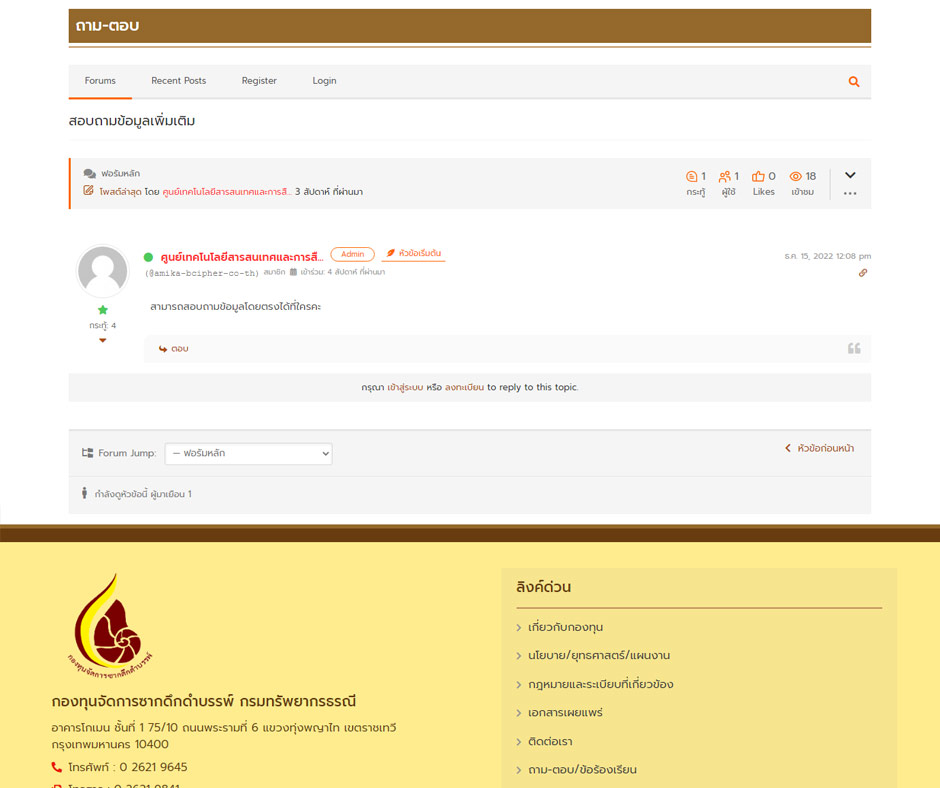The image size is (940, 788).
Task: Open the เอกสารเผยแพร่ quick link
Action: tap(565, 713)
